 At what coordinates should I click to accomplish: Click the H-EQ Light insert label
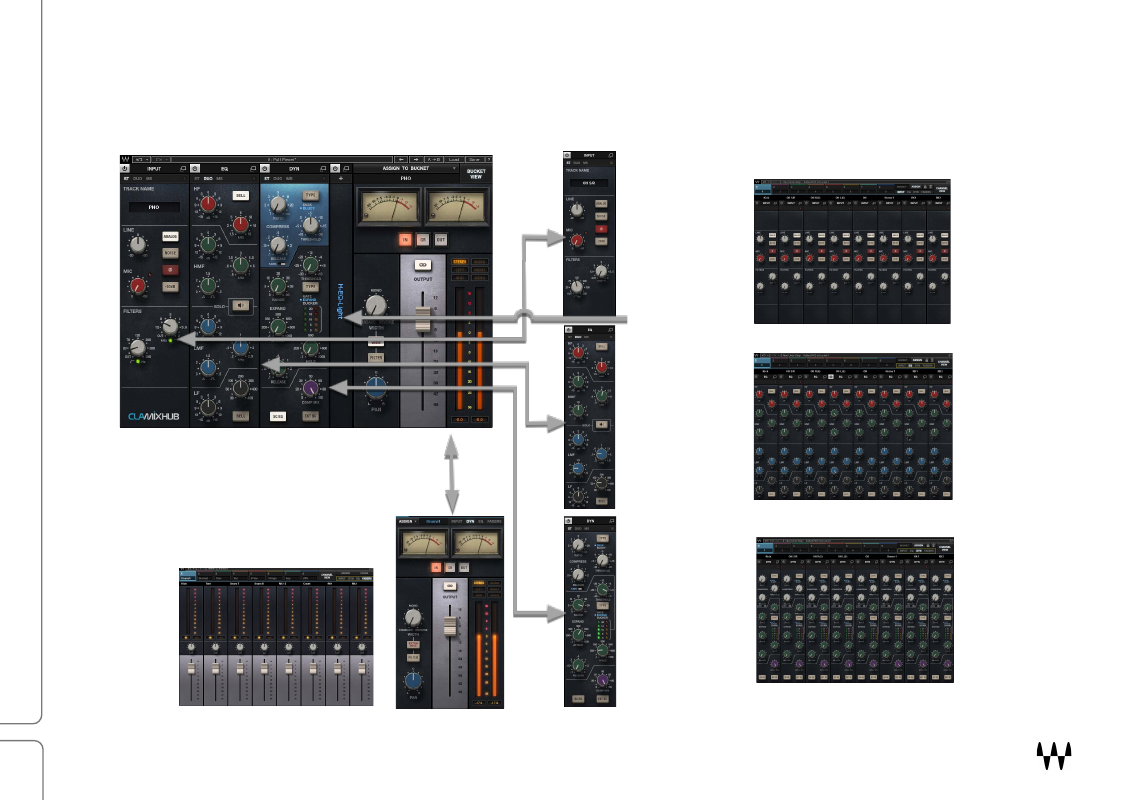pyautogui.click(x=340, y=302)
